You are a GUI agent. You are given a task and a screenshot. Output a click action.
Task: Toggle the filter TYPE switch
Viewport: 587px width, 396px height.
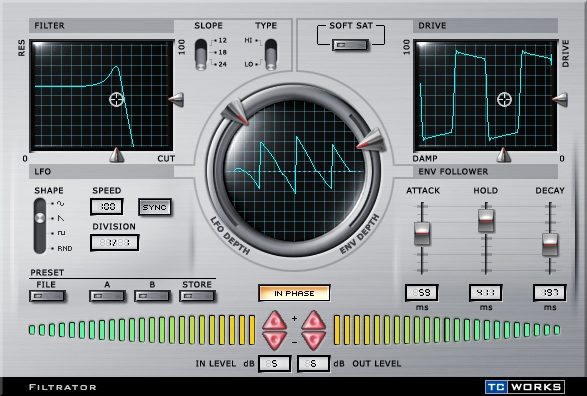pos(271,54)
